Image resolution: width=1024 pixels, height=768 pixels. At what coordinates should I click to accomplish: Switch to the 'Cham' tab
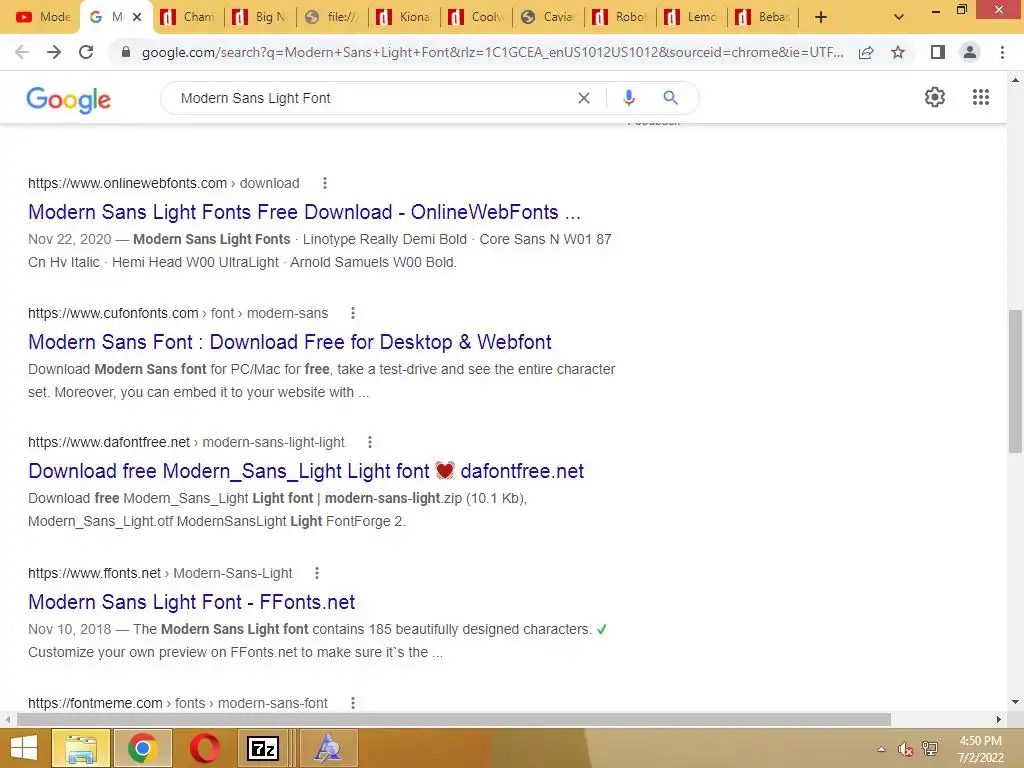pos(189,17)
